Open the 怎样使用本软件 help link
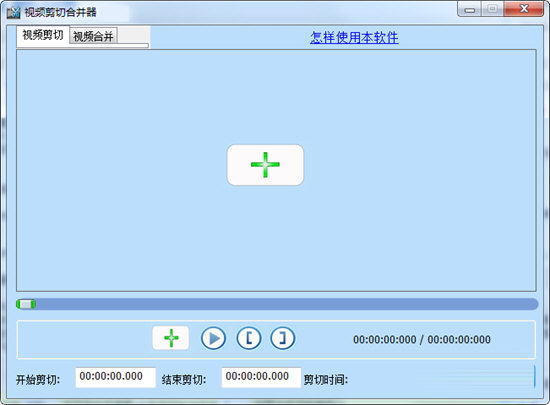Image resolution: width=550 pixels, height=405 pixels. point(354,38)
